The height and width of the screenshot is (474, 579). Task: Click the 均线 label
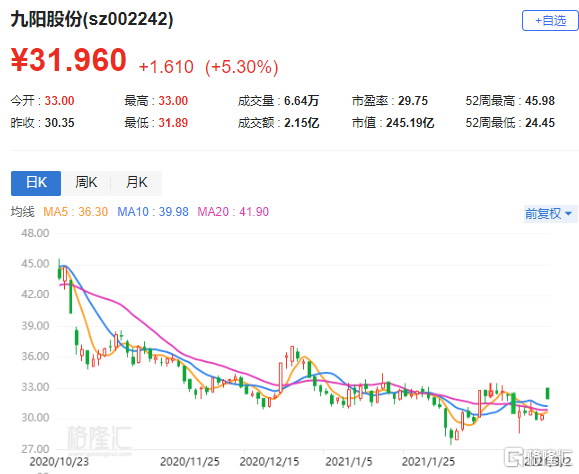tap(23, 212)
